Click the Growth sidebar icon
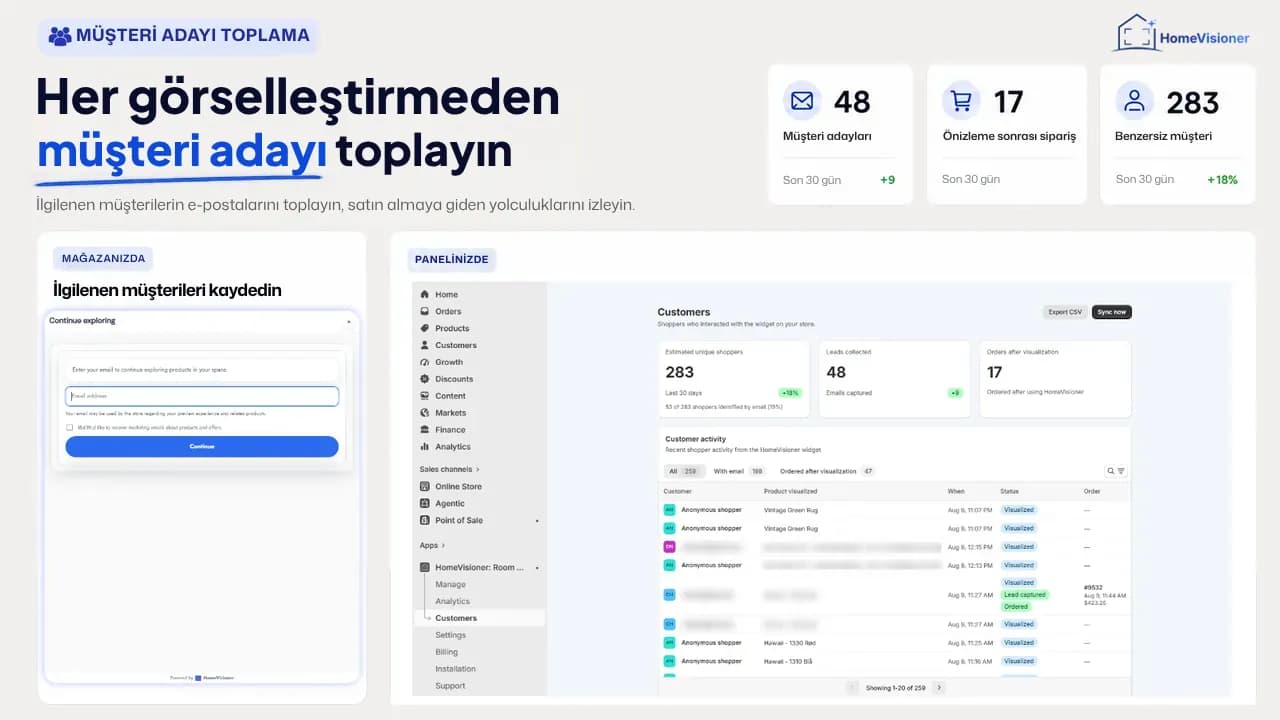Image resolution: width=1280 pixels, height=720 pixels. [x=425, y=362]
